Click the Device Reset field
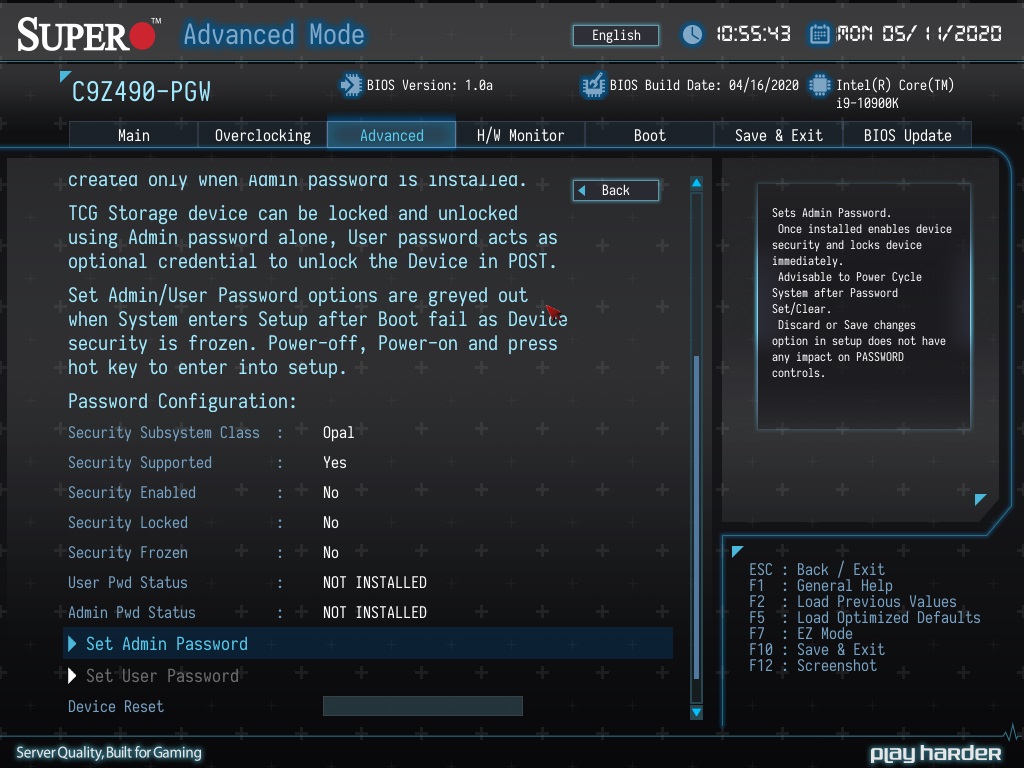 tap(422, 706)
